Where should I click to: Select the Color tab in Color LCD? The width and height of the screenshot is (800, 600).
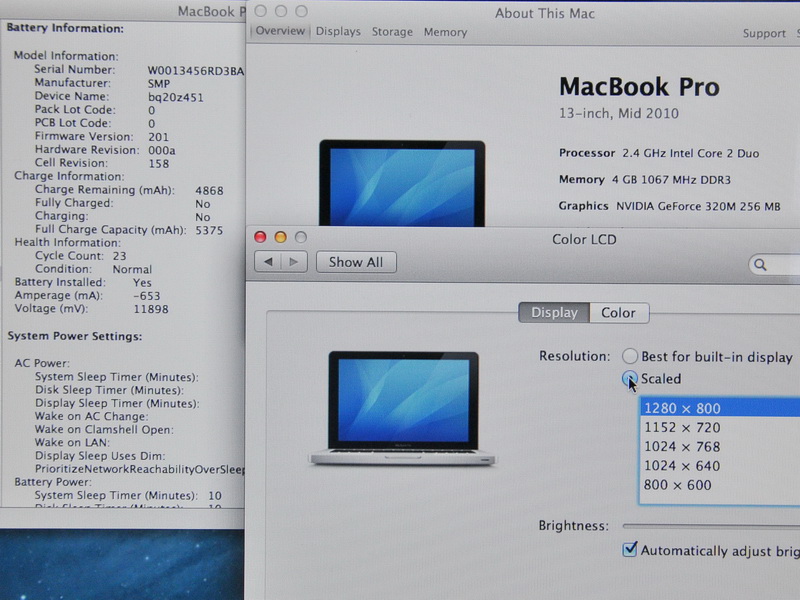click(x=619, y=313)
